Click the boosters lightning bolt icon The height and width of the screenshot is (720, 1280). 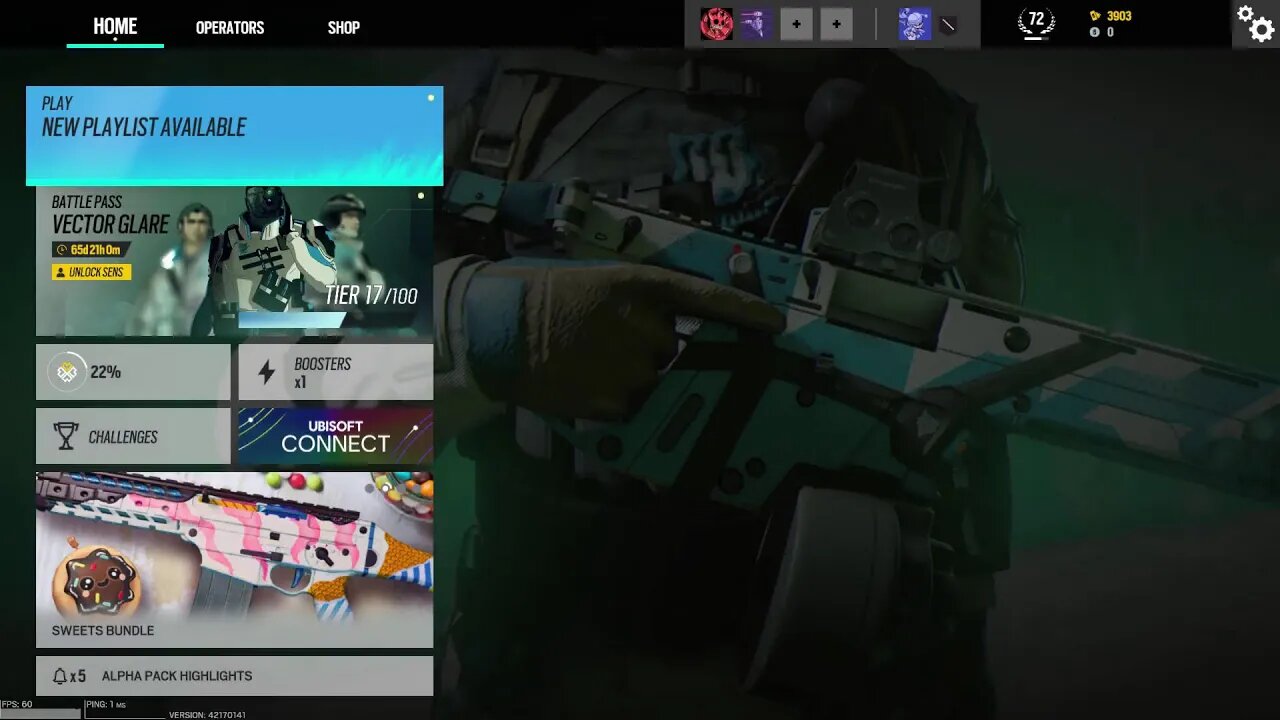coord(266,372)
